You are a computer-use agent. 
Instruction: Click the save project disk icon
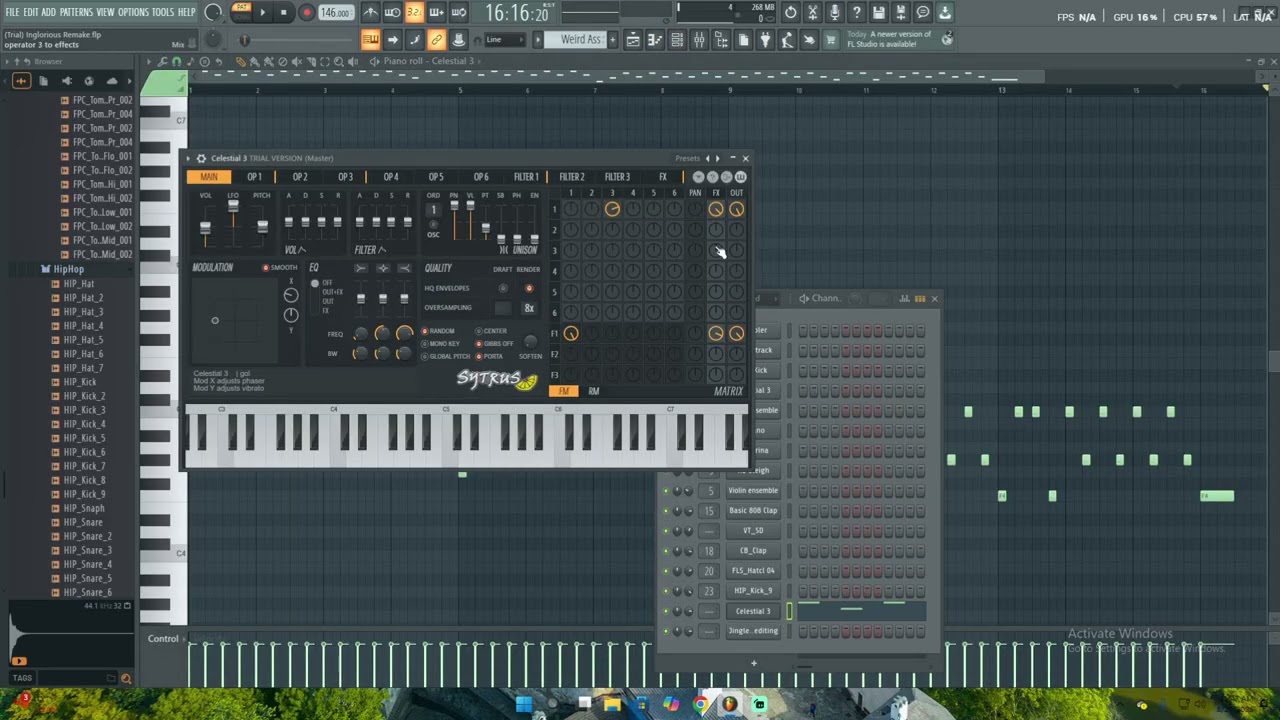point(879,13)
